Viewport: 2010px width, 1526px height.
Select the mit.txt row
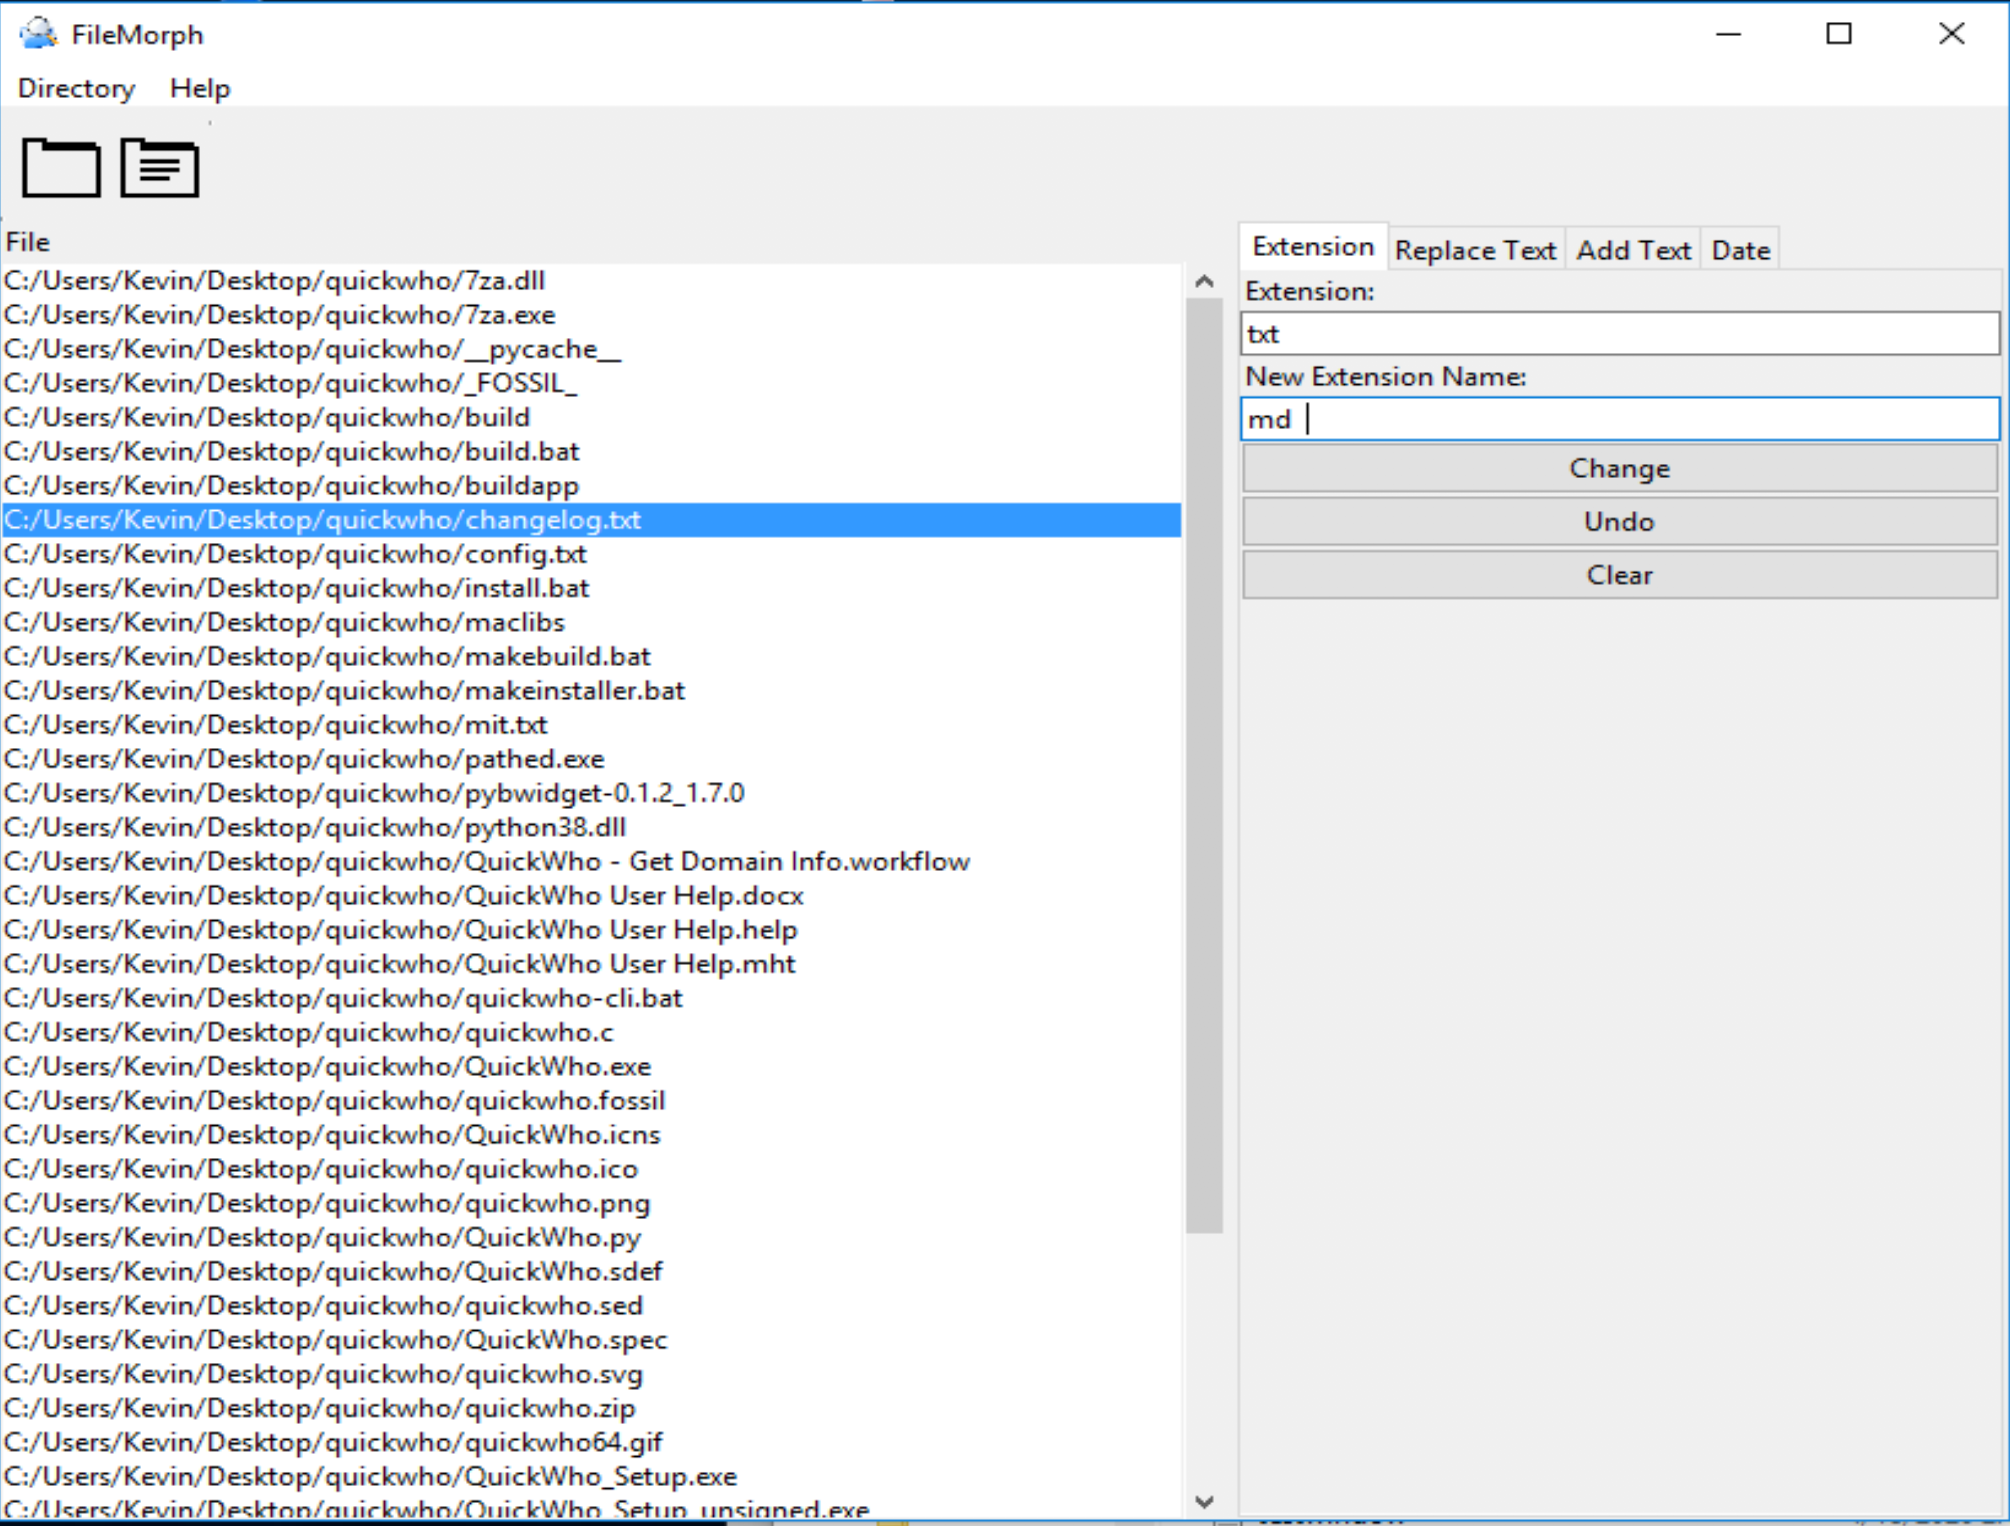pos(591,725)
